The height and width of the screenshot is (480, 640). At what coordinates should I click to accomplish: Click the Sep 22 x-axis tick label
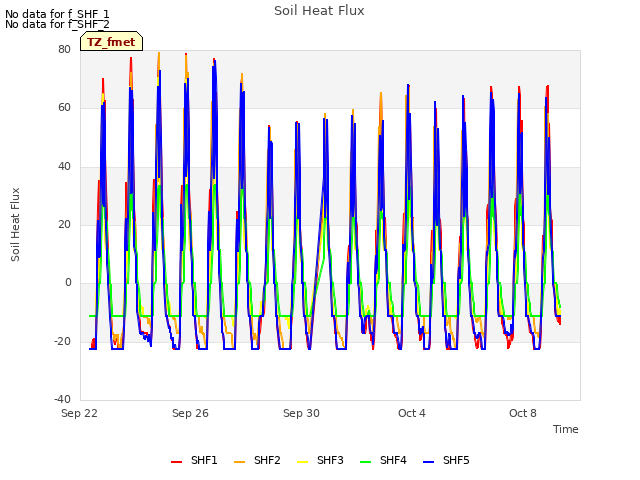tap(79, 413)
